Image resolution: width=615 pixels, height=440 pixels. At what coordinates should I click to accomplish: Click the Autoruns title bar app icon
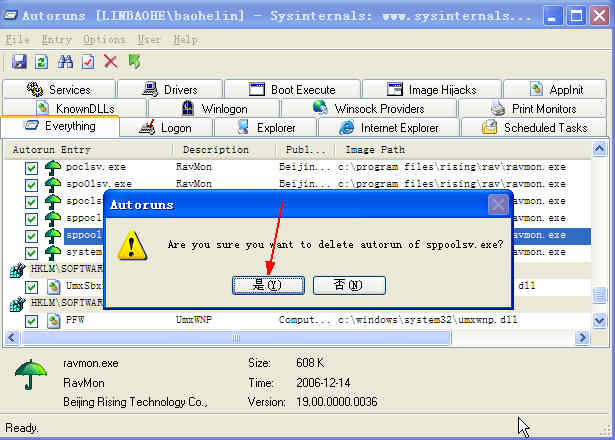click(10, 16)
